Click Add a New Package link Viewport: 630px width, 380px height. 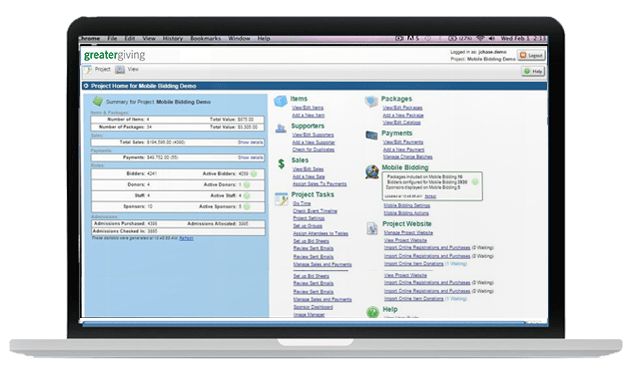point(403,115)
